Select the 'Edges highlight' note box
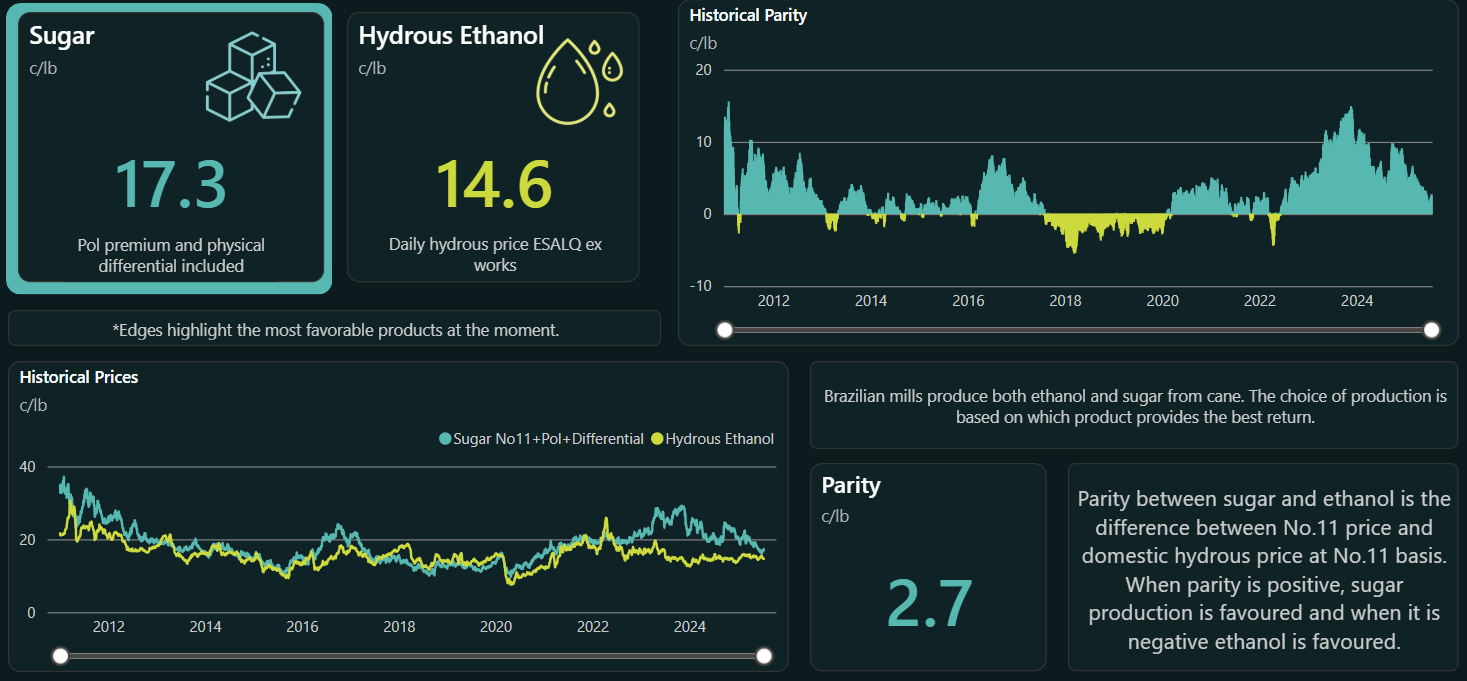 point(334,329)
